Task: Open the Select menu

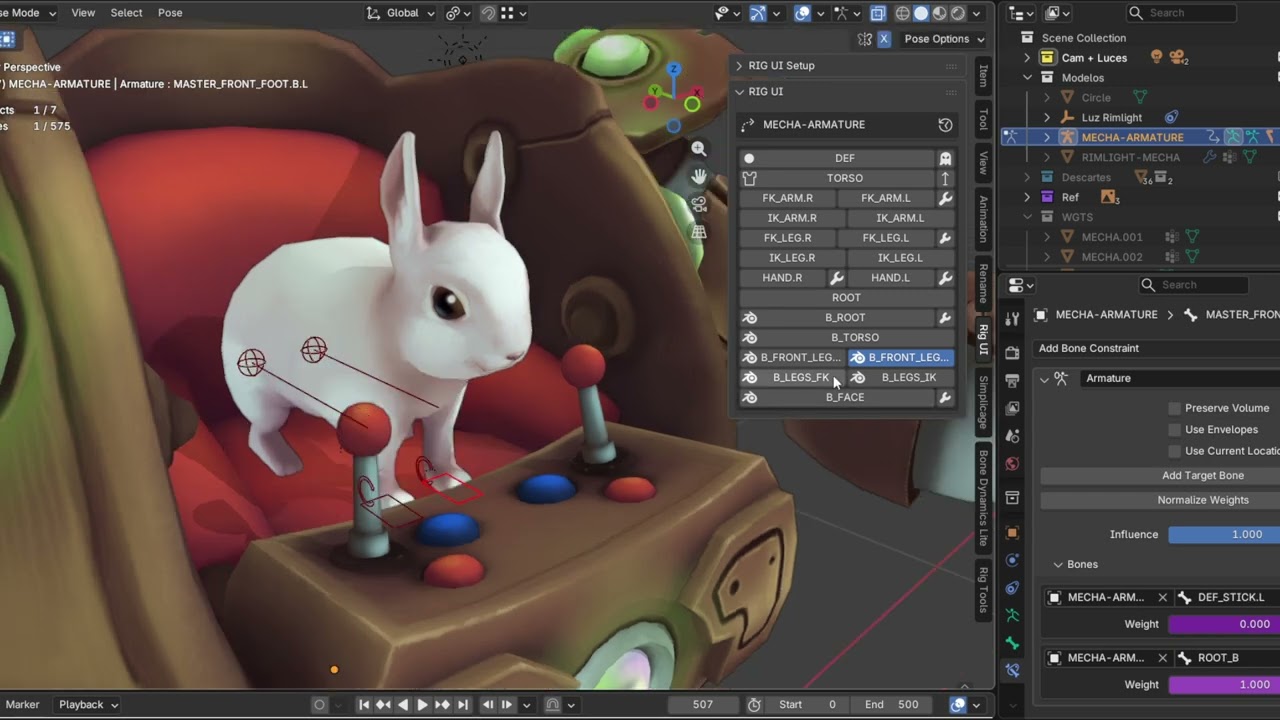Action: 126,13
